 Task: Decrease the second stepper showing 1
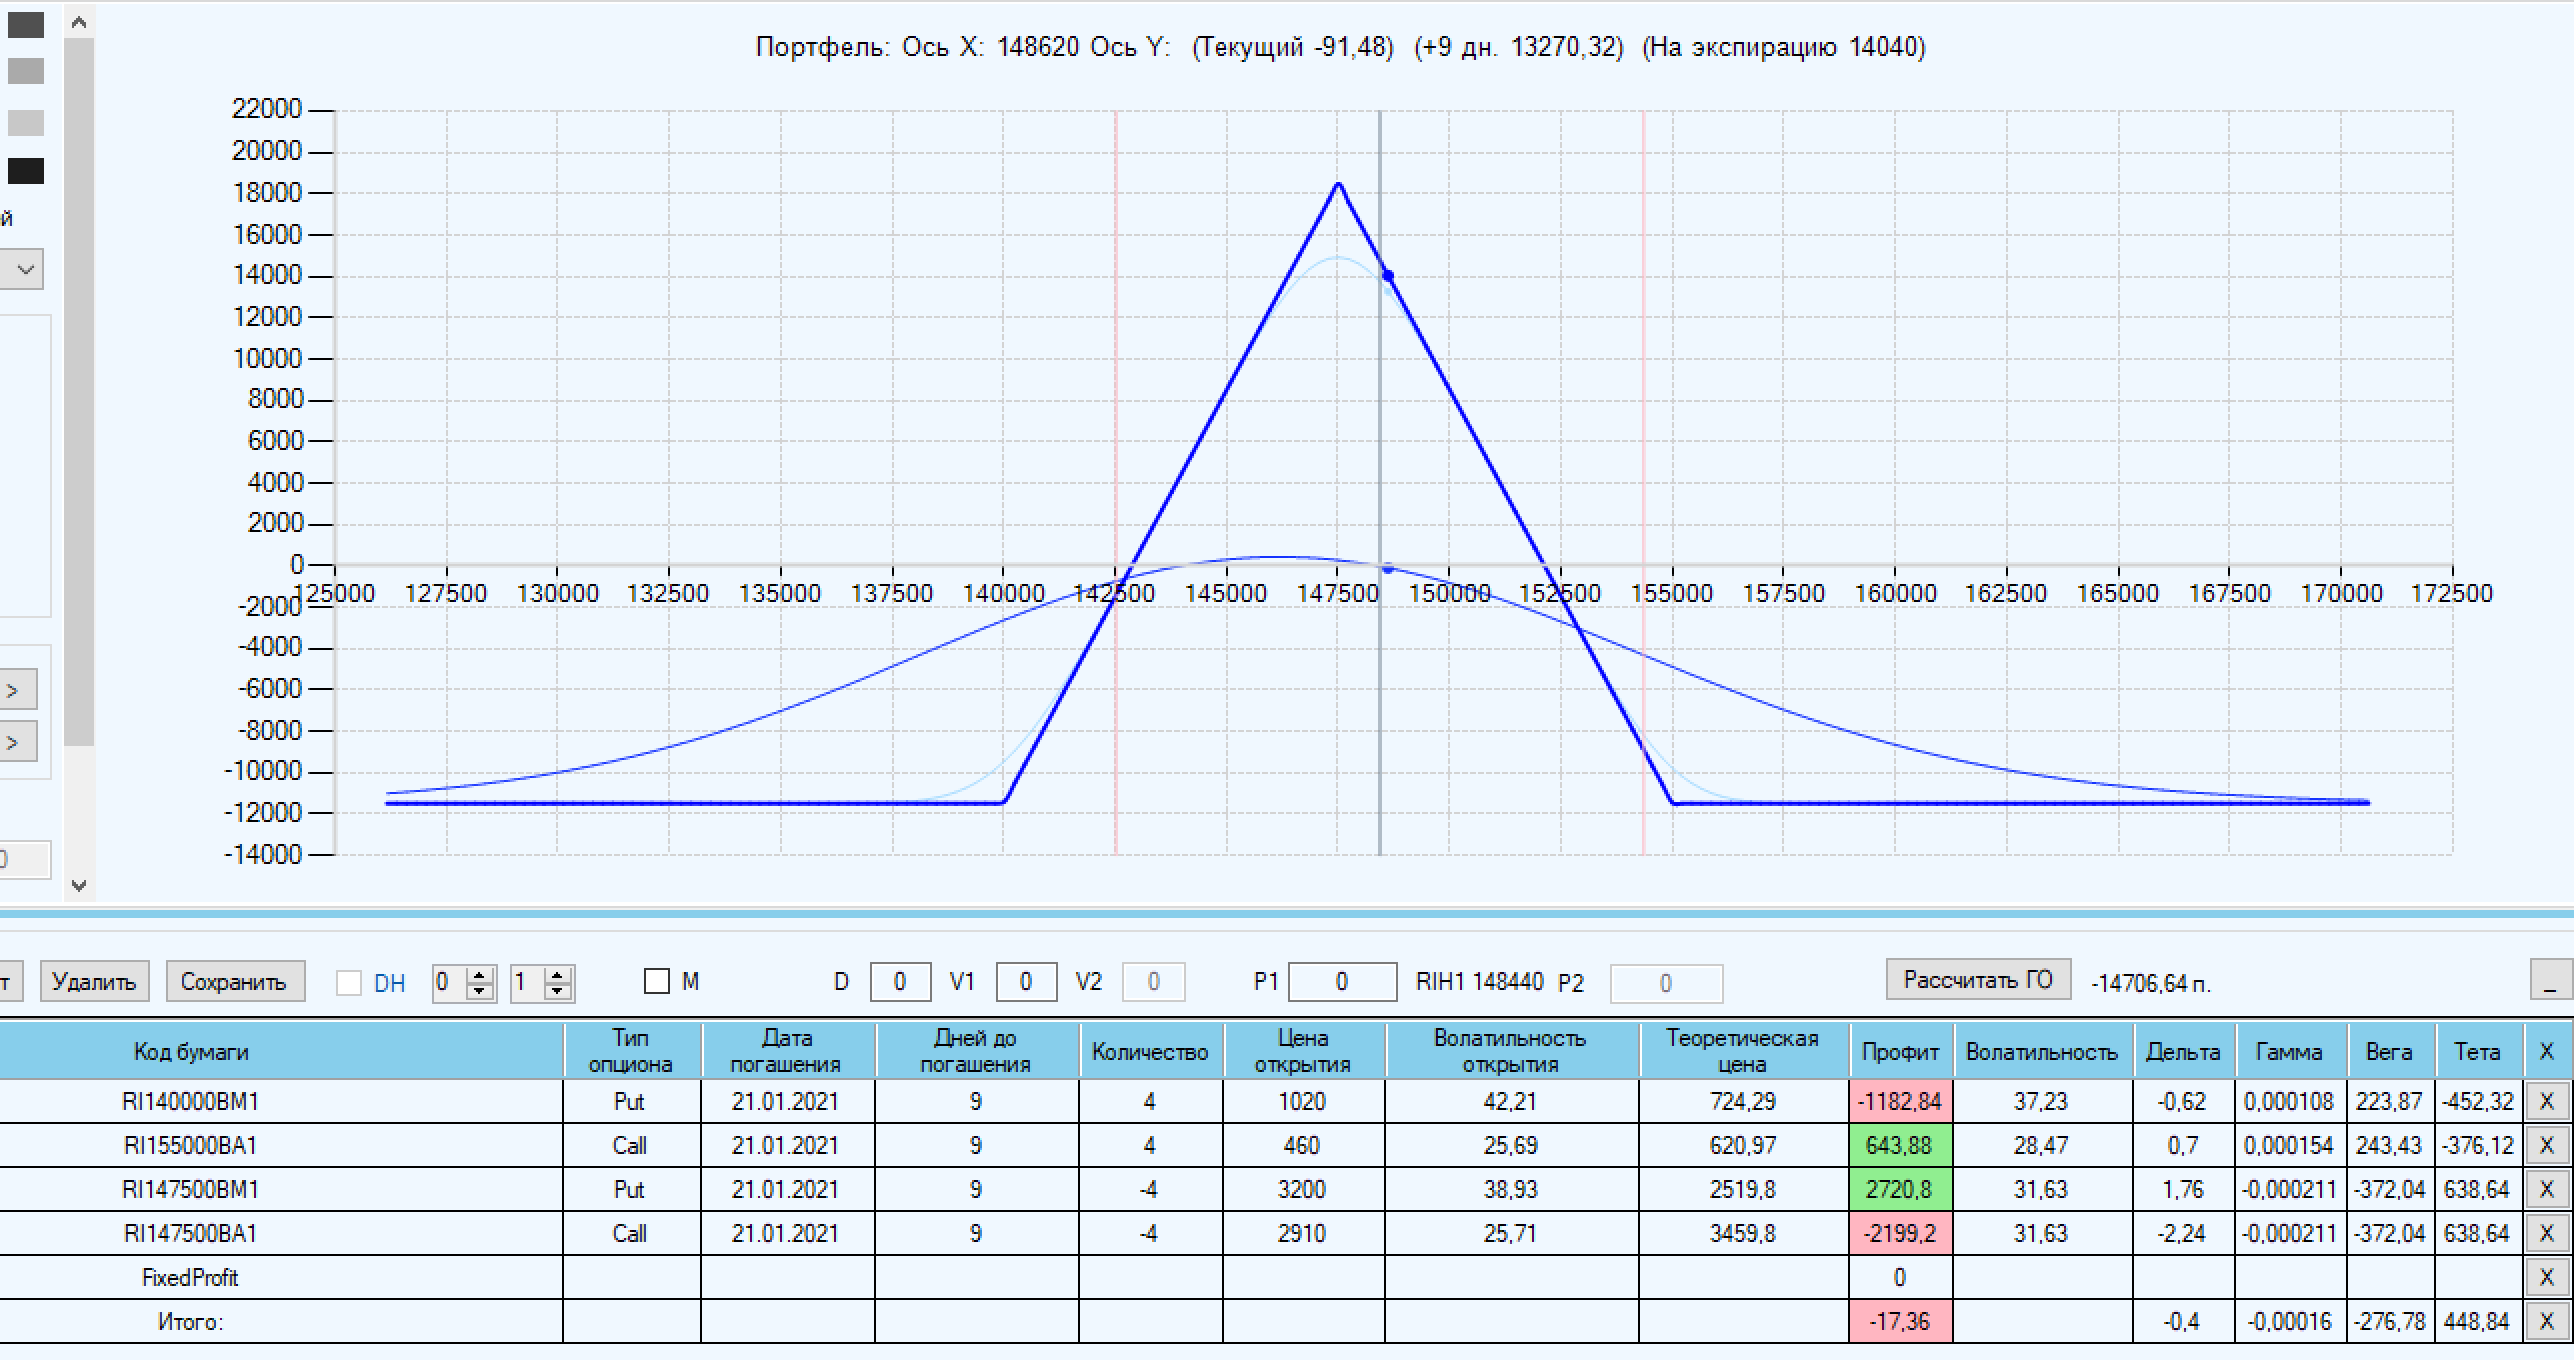558,991
